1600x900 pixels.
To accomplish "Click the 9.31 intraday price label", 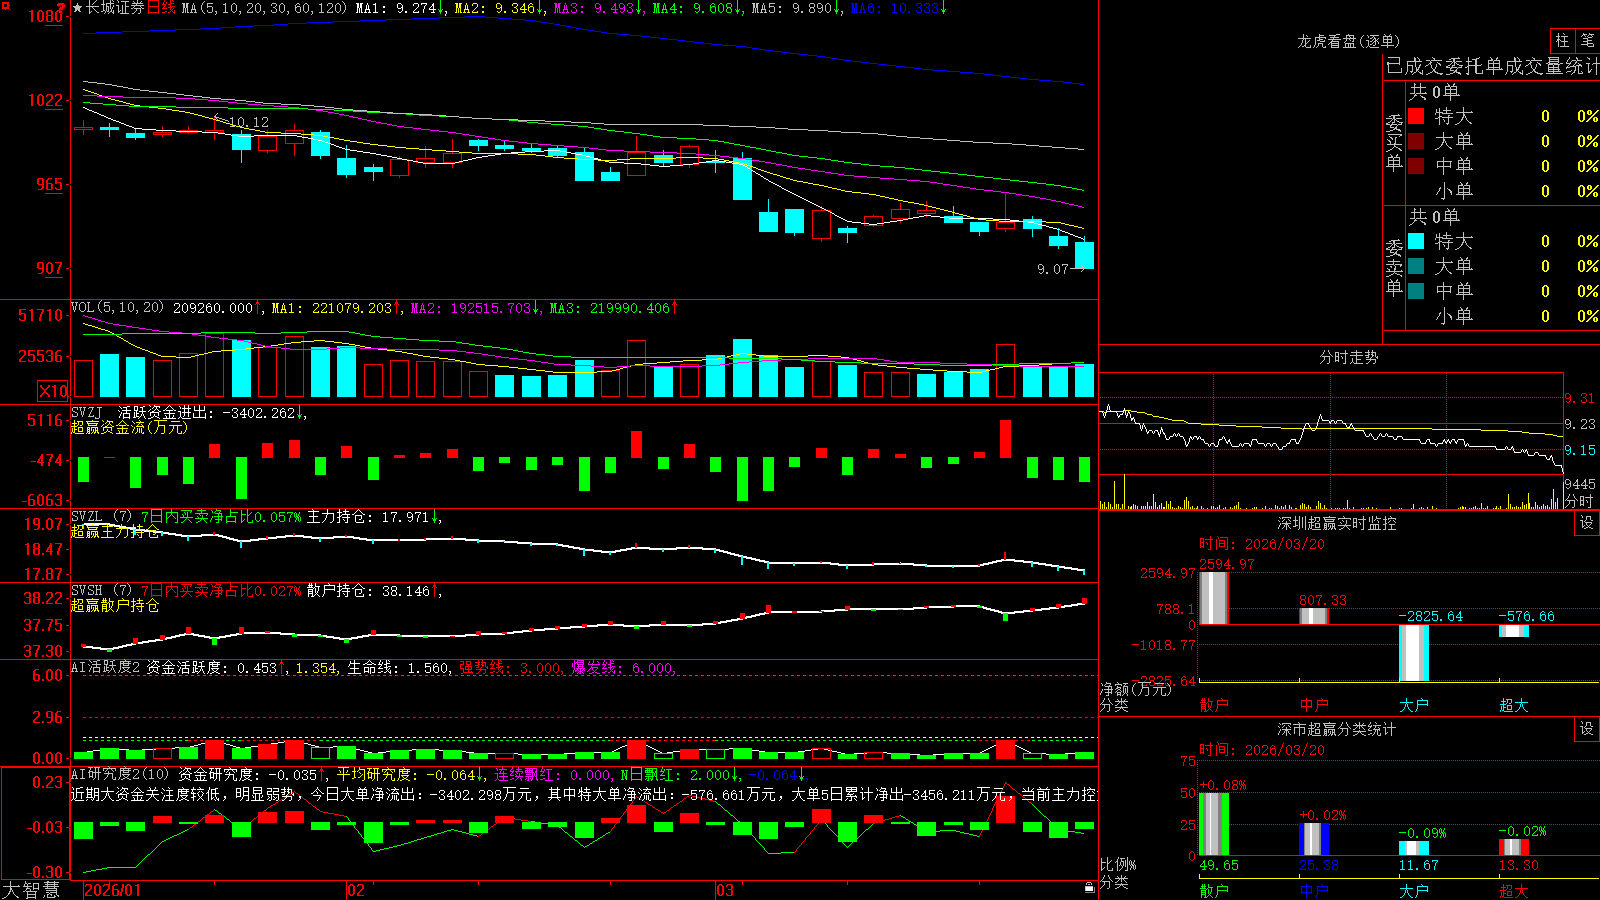I will coord(1579,398).
